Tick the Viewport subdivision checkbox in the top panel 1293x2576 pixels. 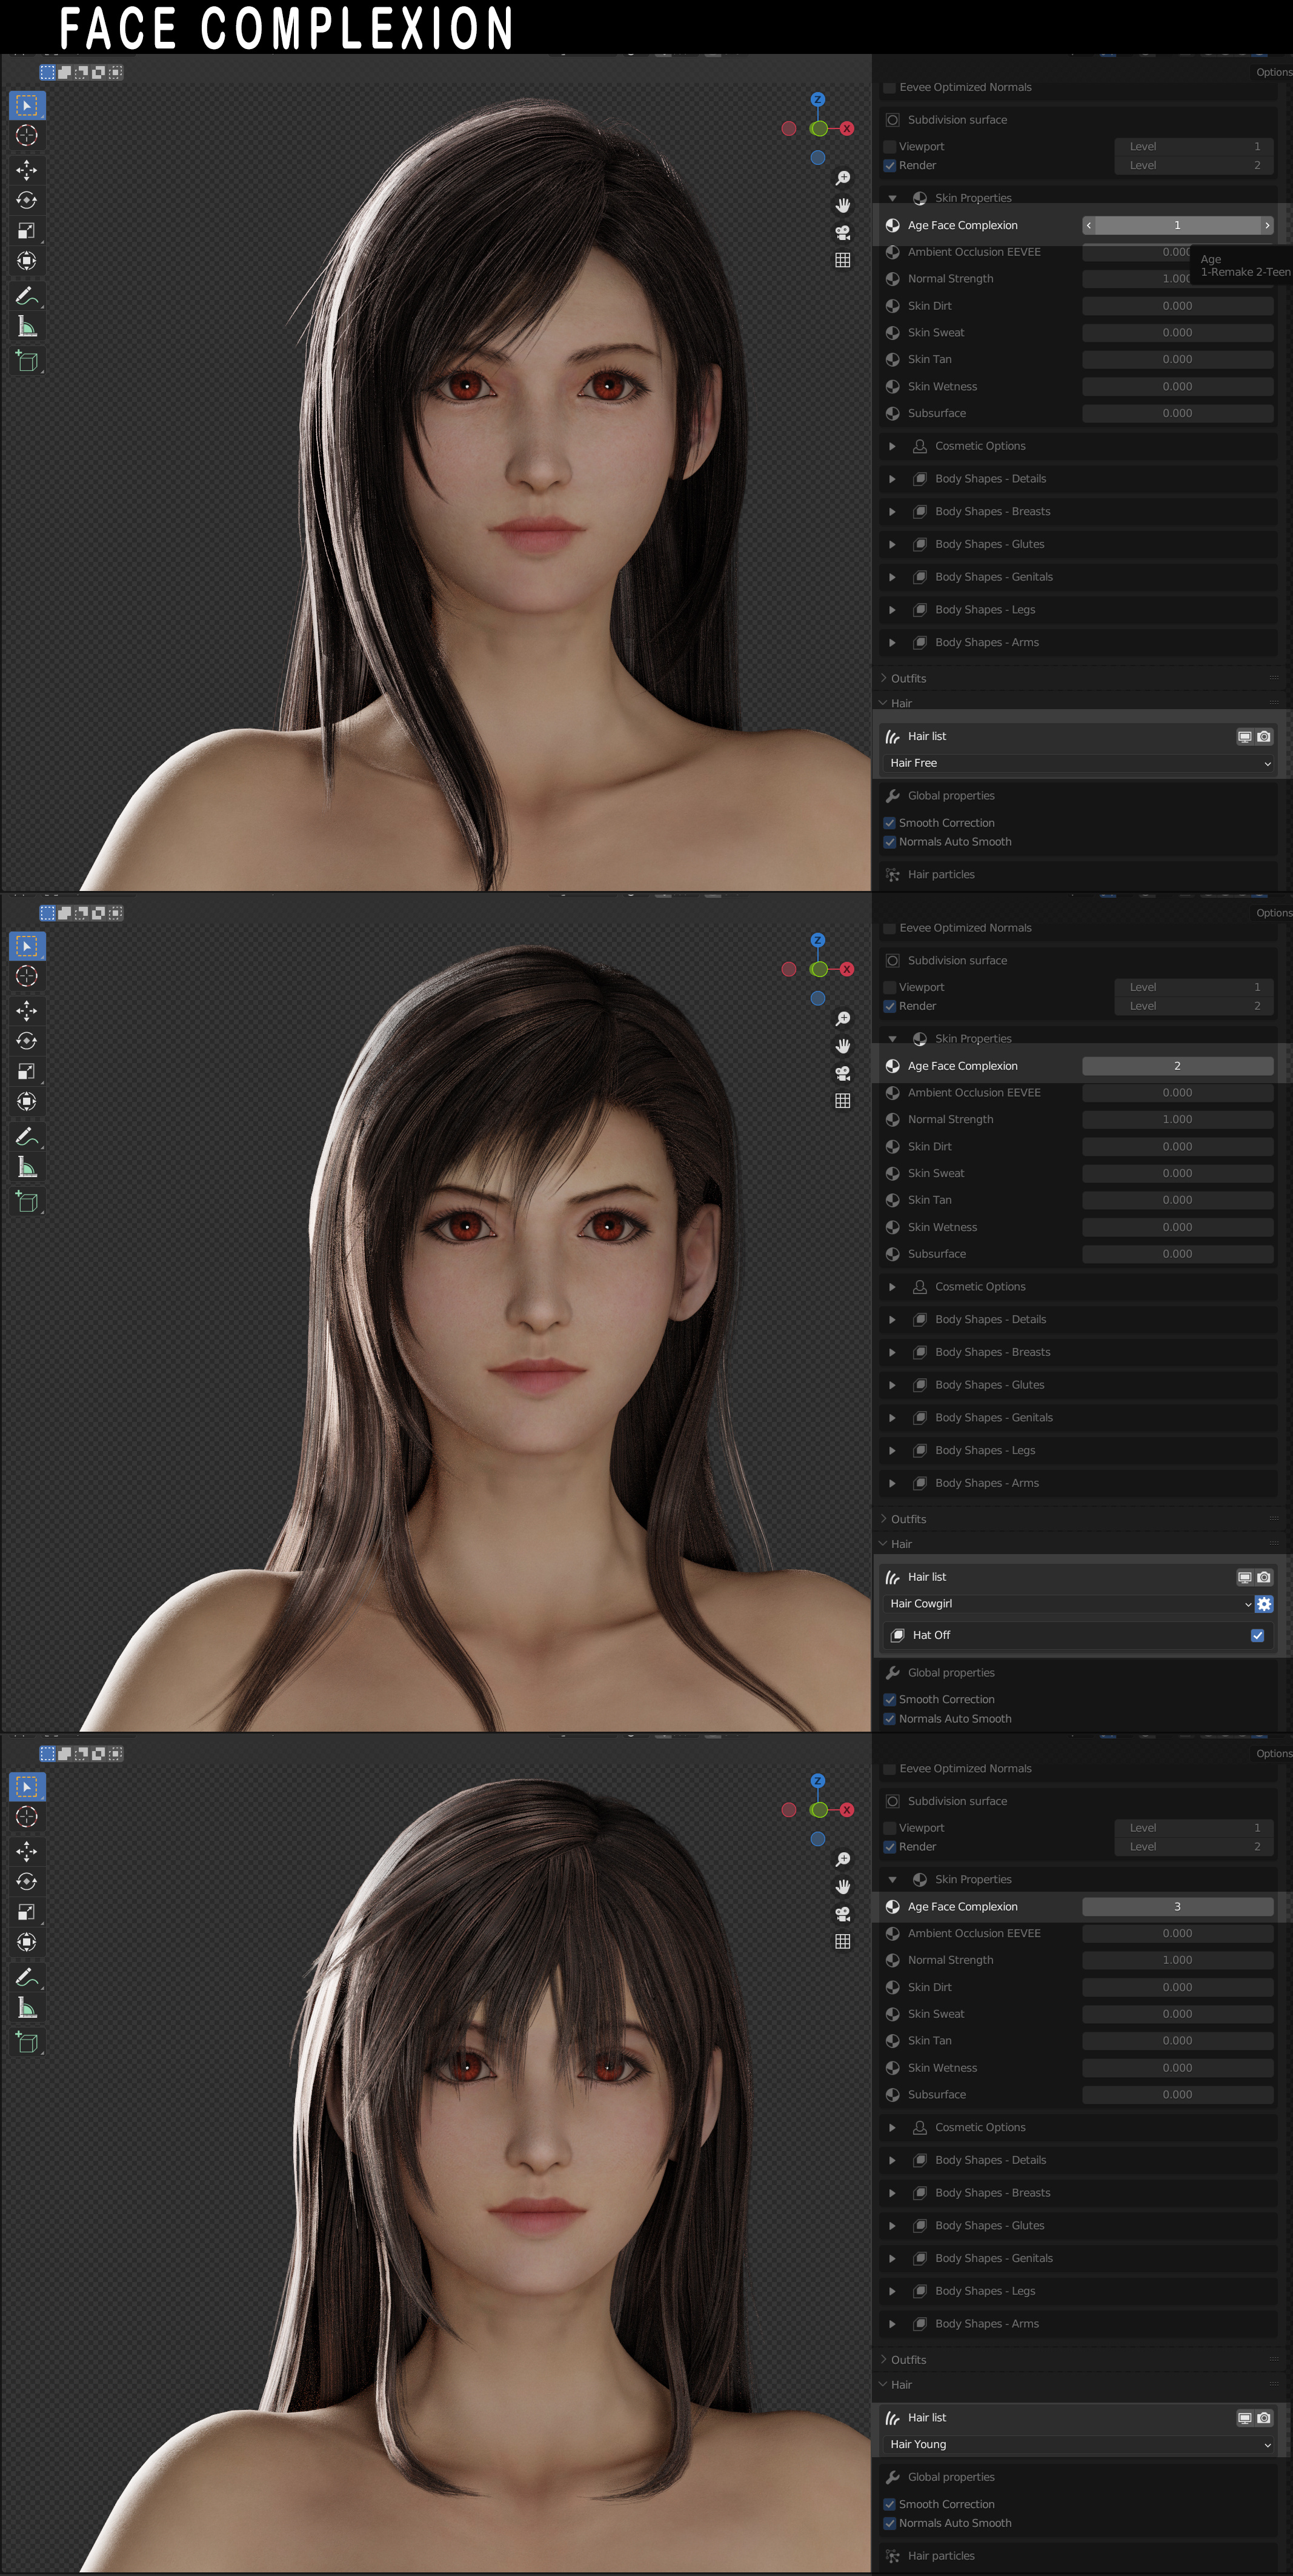point(889,147)
